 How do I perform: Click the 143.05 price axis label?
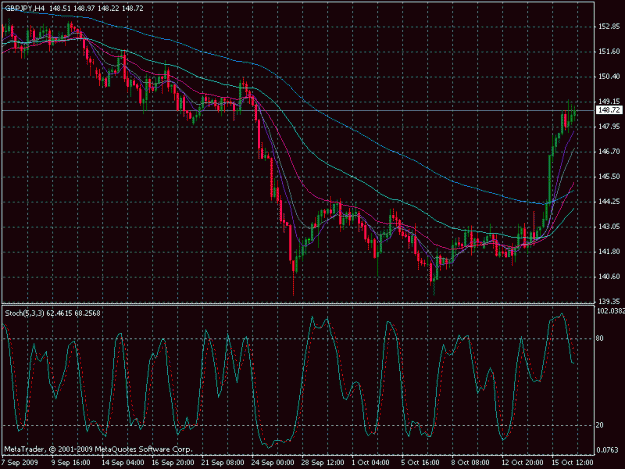[x=609, y=226]
